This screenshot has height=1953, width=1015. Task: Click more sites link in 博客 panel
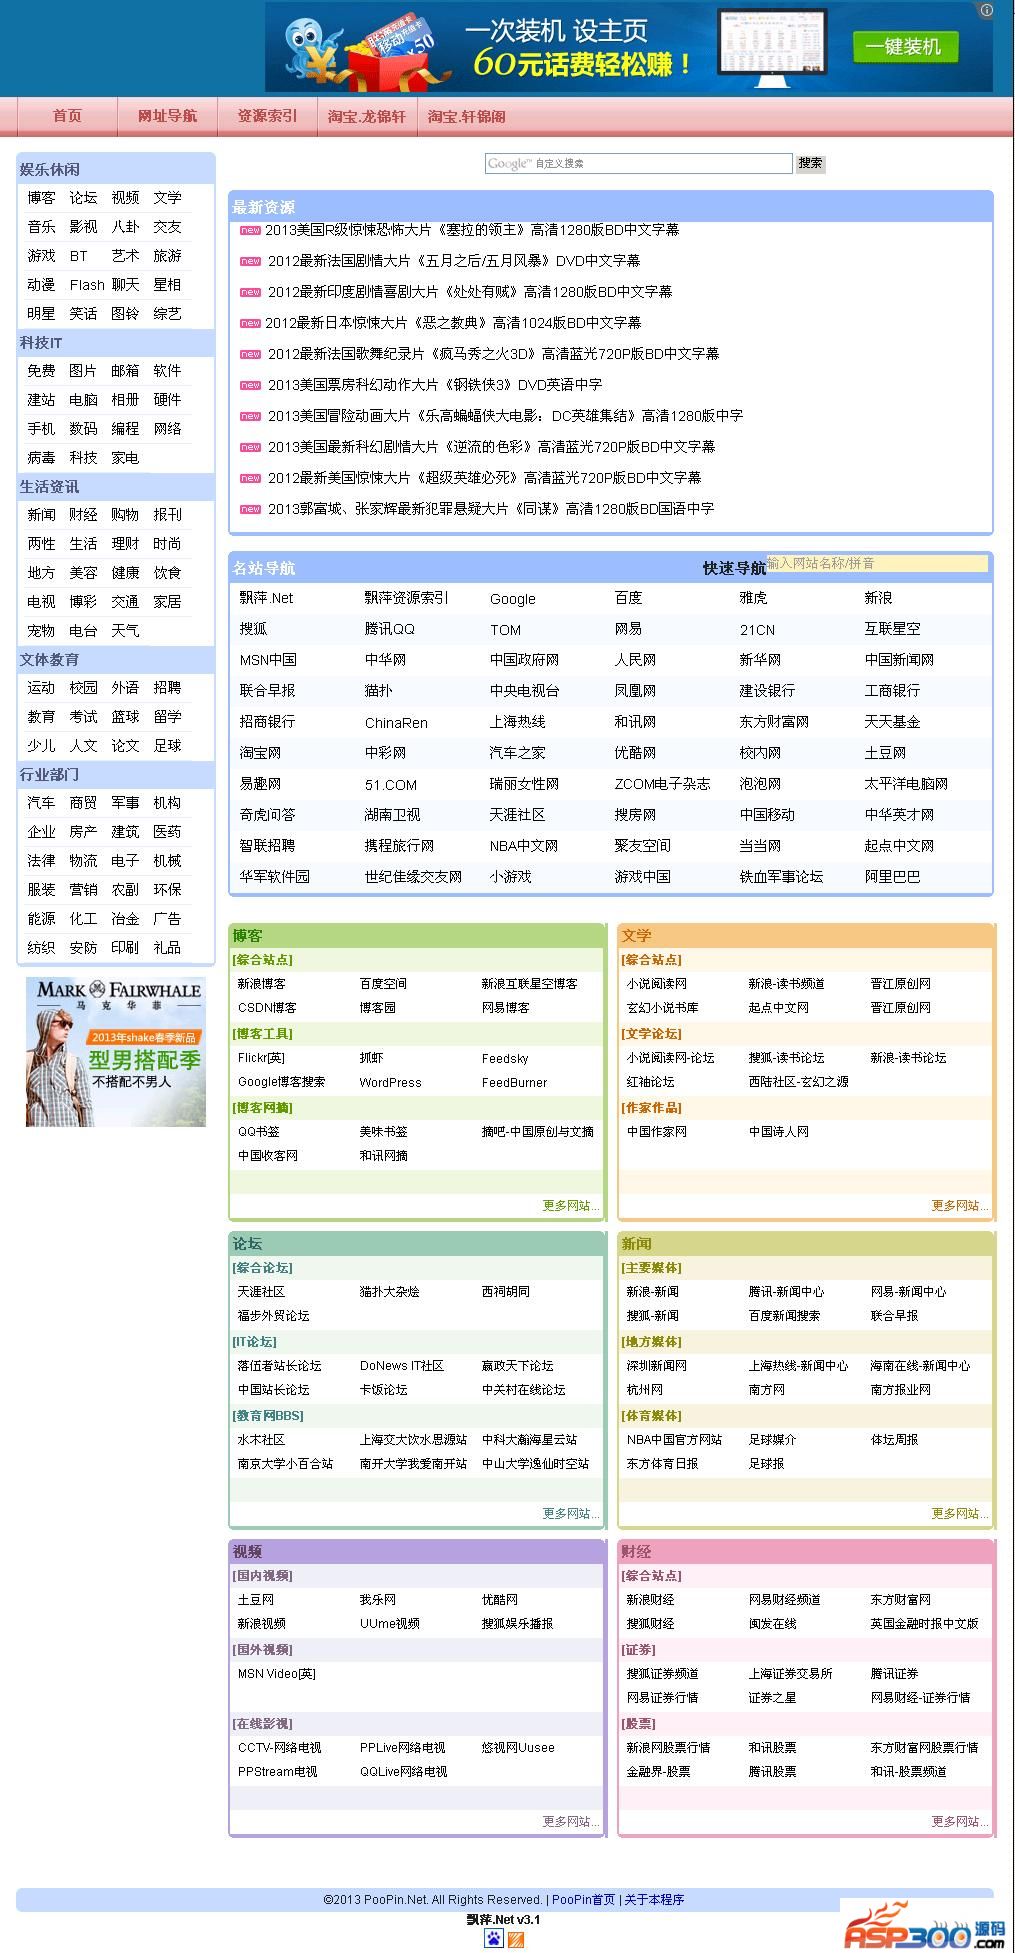pos(570,1206)
